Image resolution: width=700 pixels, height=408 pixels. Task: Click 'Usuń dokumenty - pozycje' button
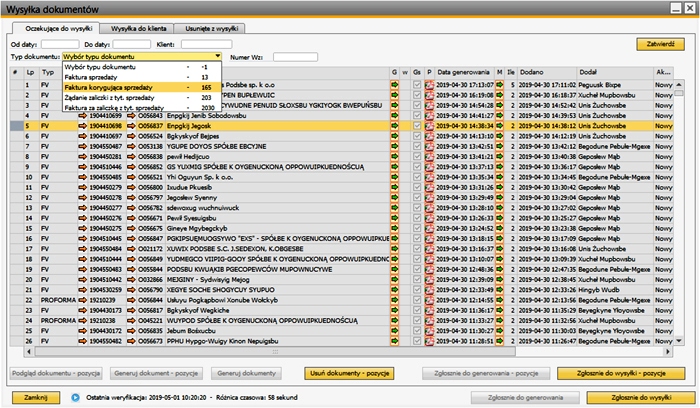point(349,373)
